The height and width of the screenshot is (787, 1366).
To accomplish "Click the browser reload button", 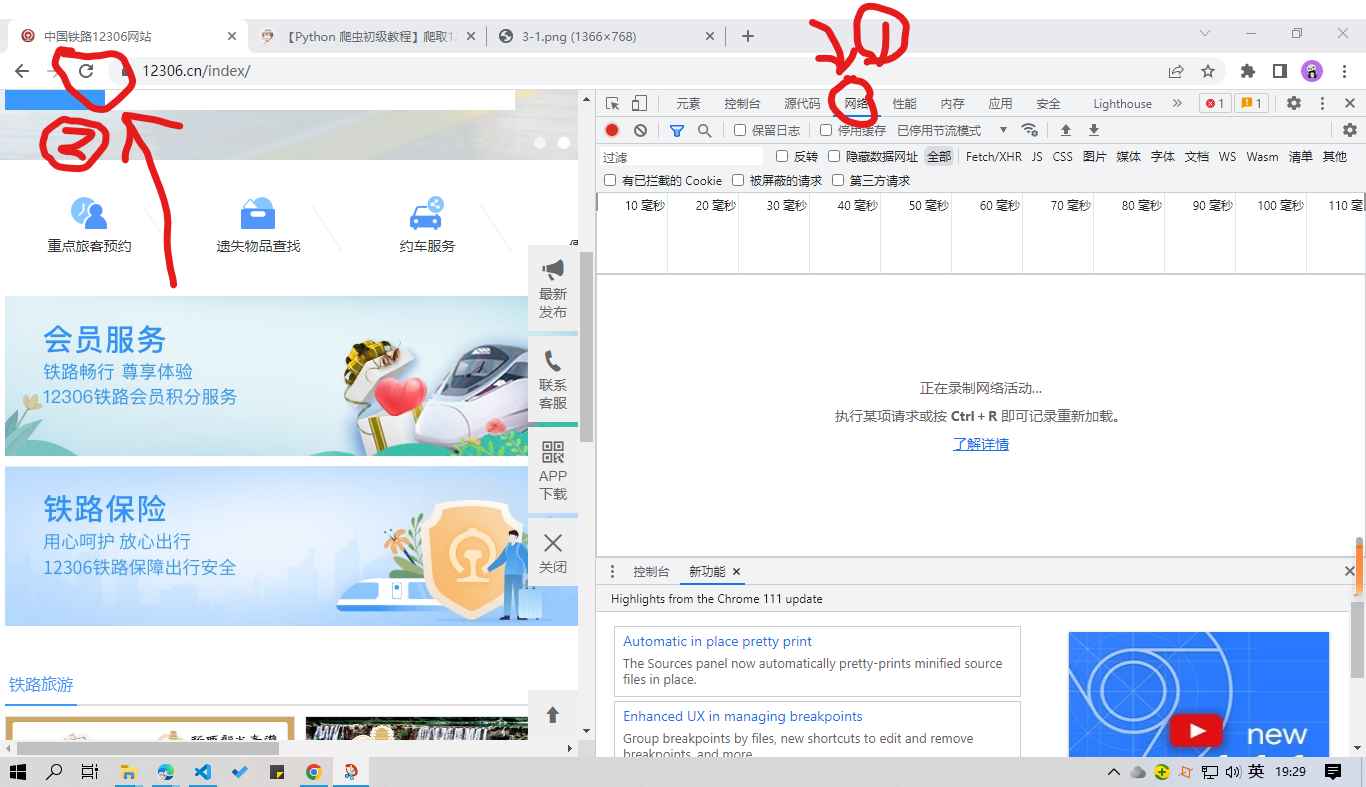I will coord(86,71).
